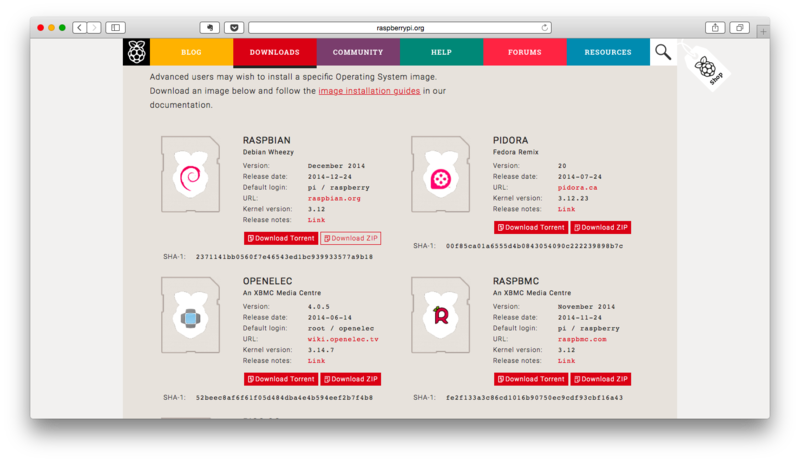Click the PIDORA heading
Screen dimensions: 800x462
coord(510,140)
